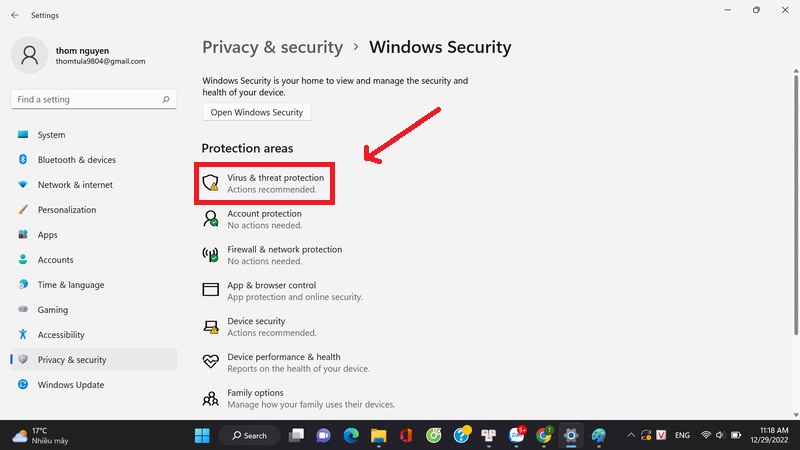Image resolution: width=800 pixels, height=450 pixels.
Task: Click the Account protection icon
Action: point(210,219)
